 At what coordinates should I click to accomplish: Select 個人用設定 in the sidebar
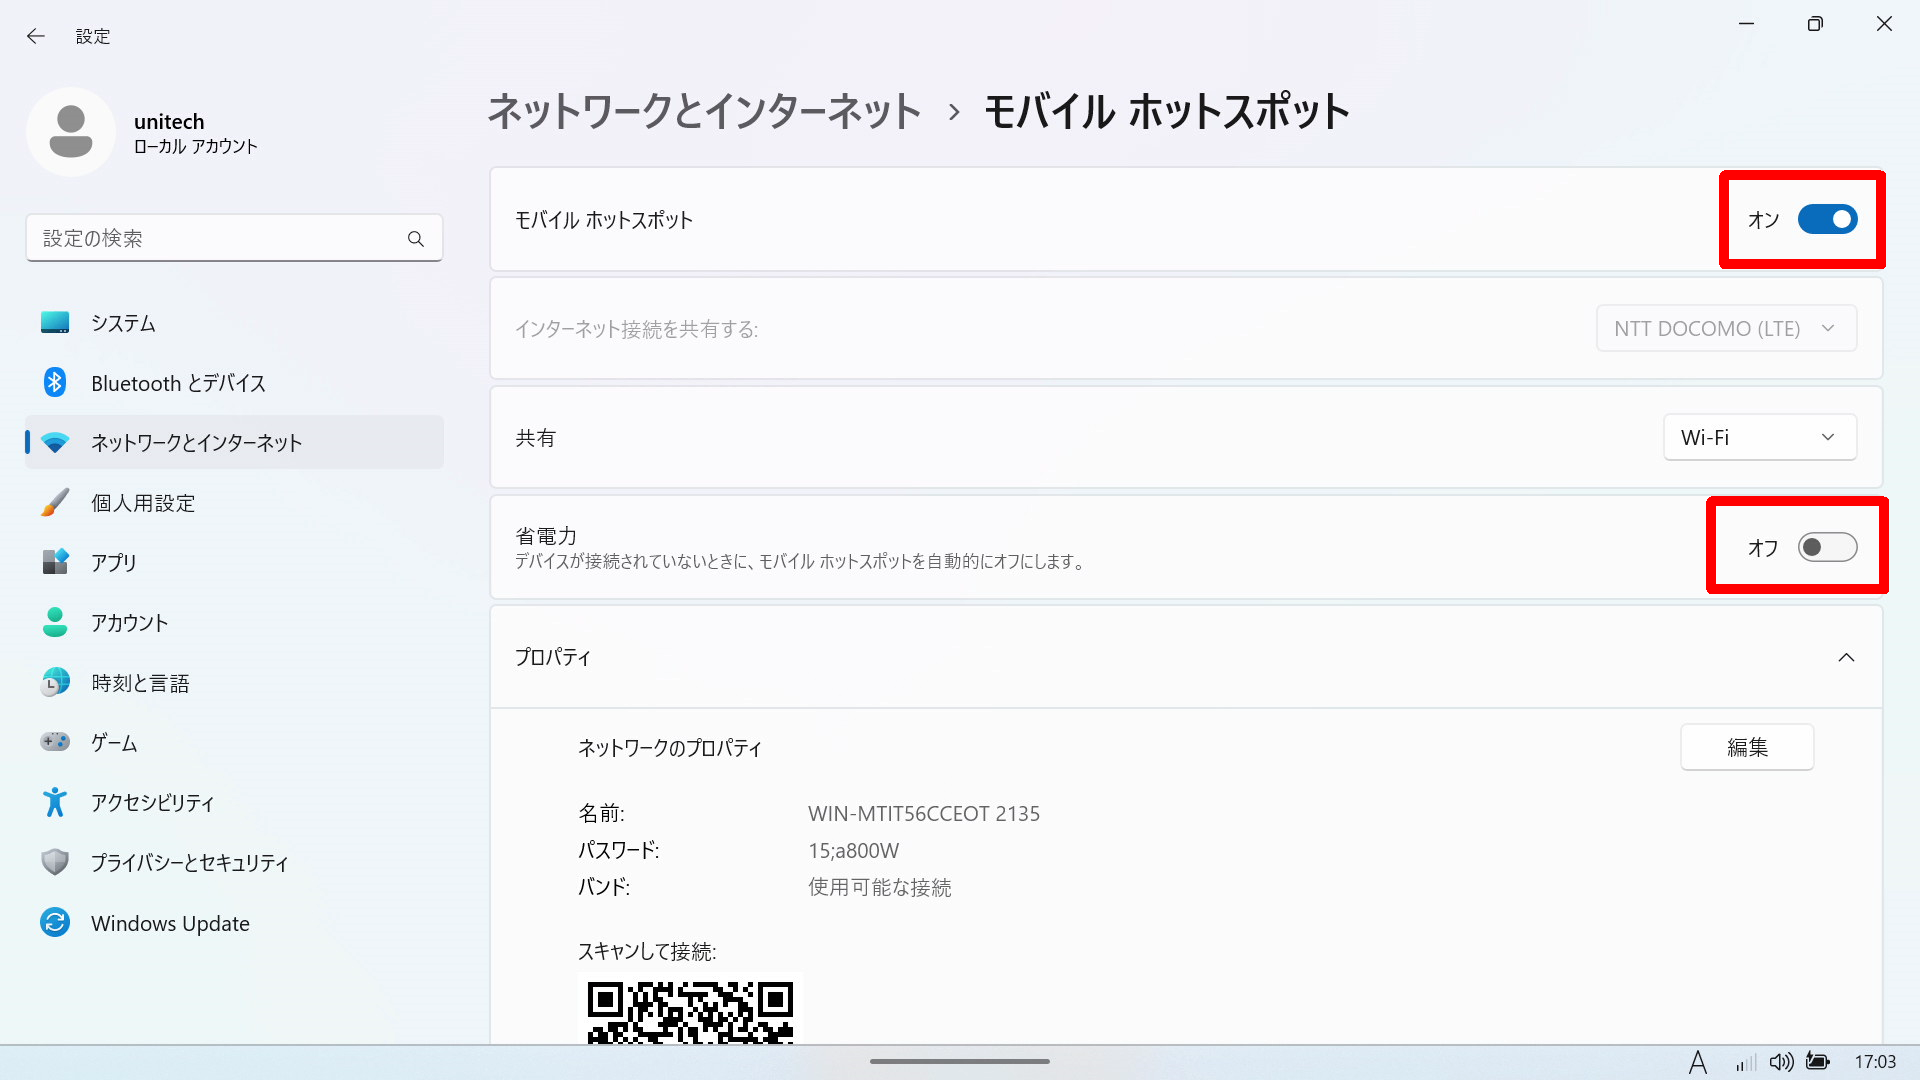point(143,503)
